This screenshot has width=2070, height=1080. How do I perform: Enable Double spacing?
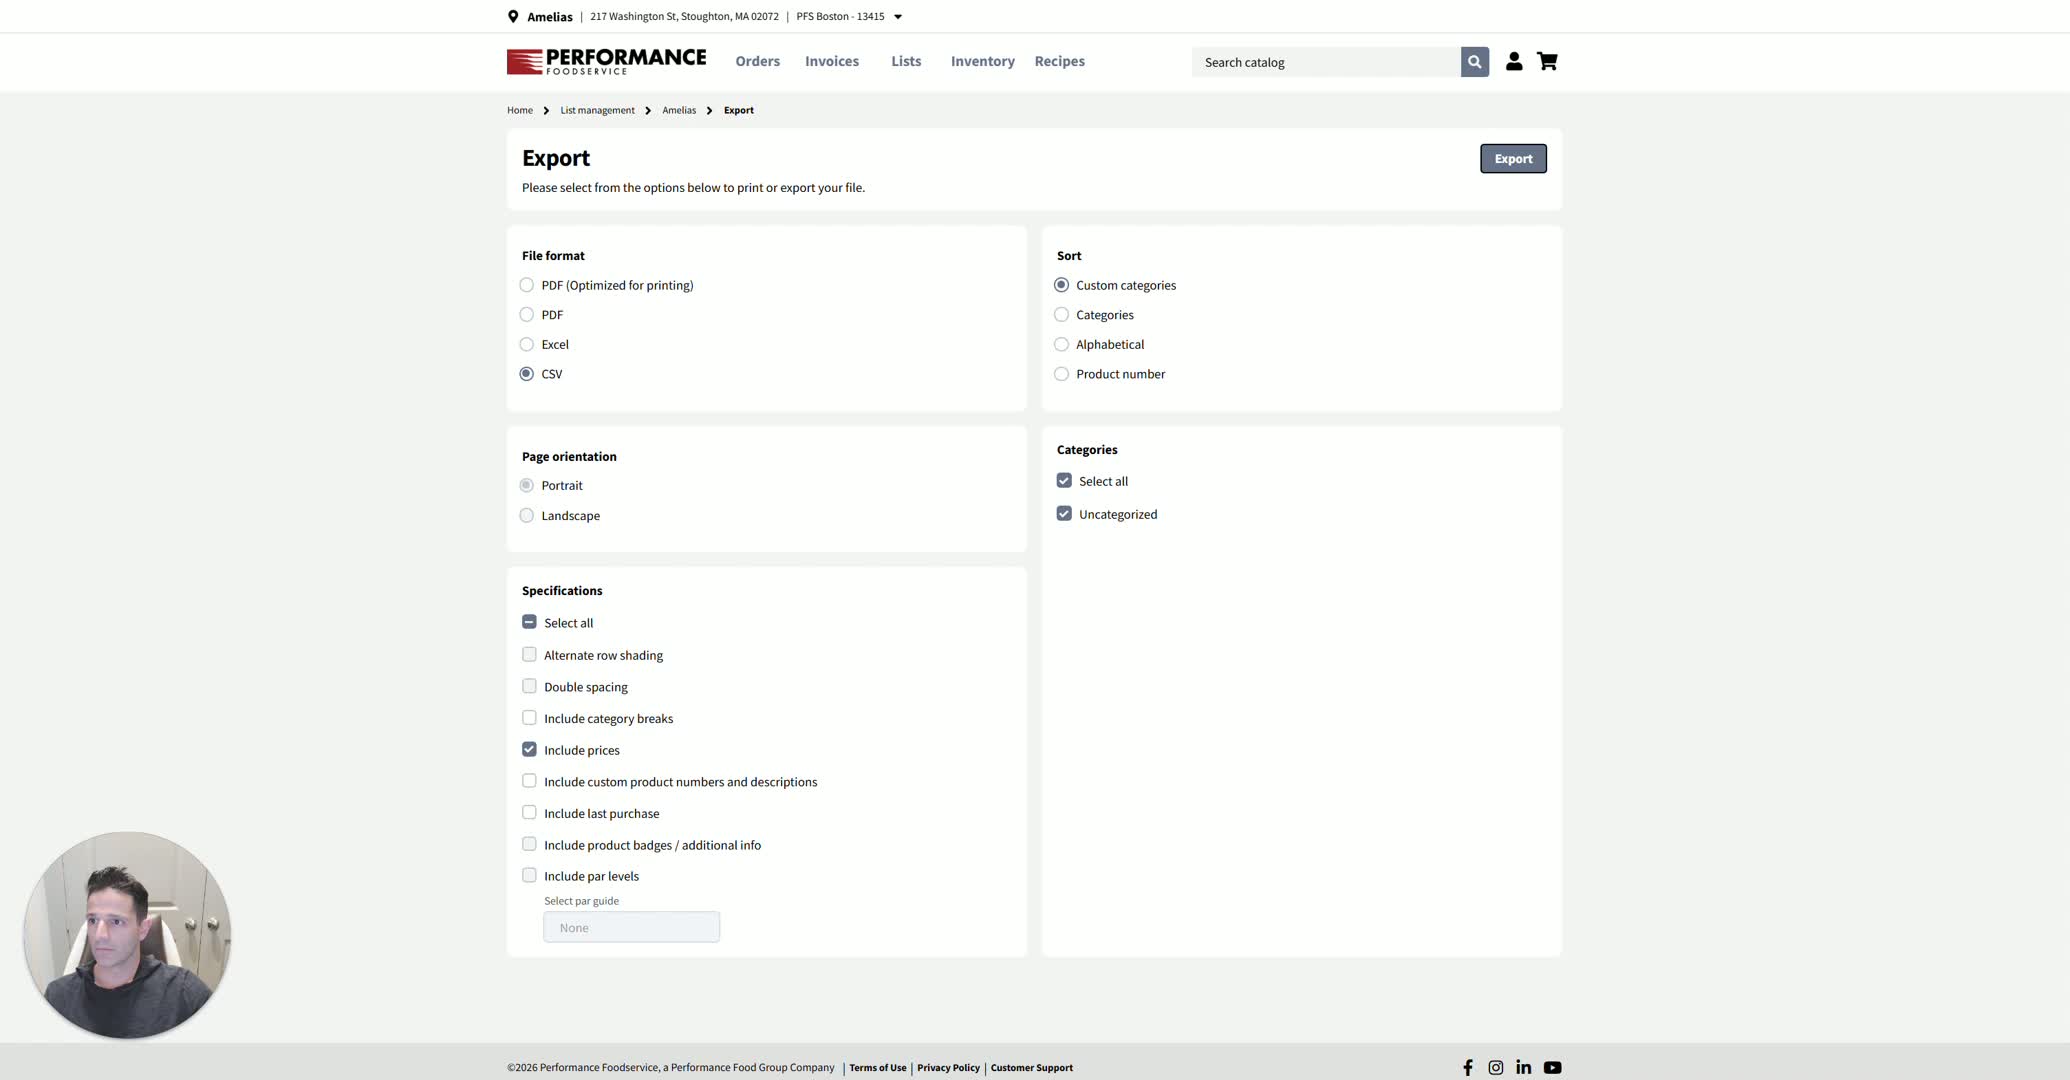pyautogui.click(x=529, y=686)
